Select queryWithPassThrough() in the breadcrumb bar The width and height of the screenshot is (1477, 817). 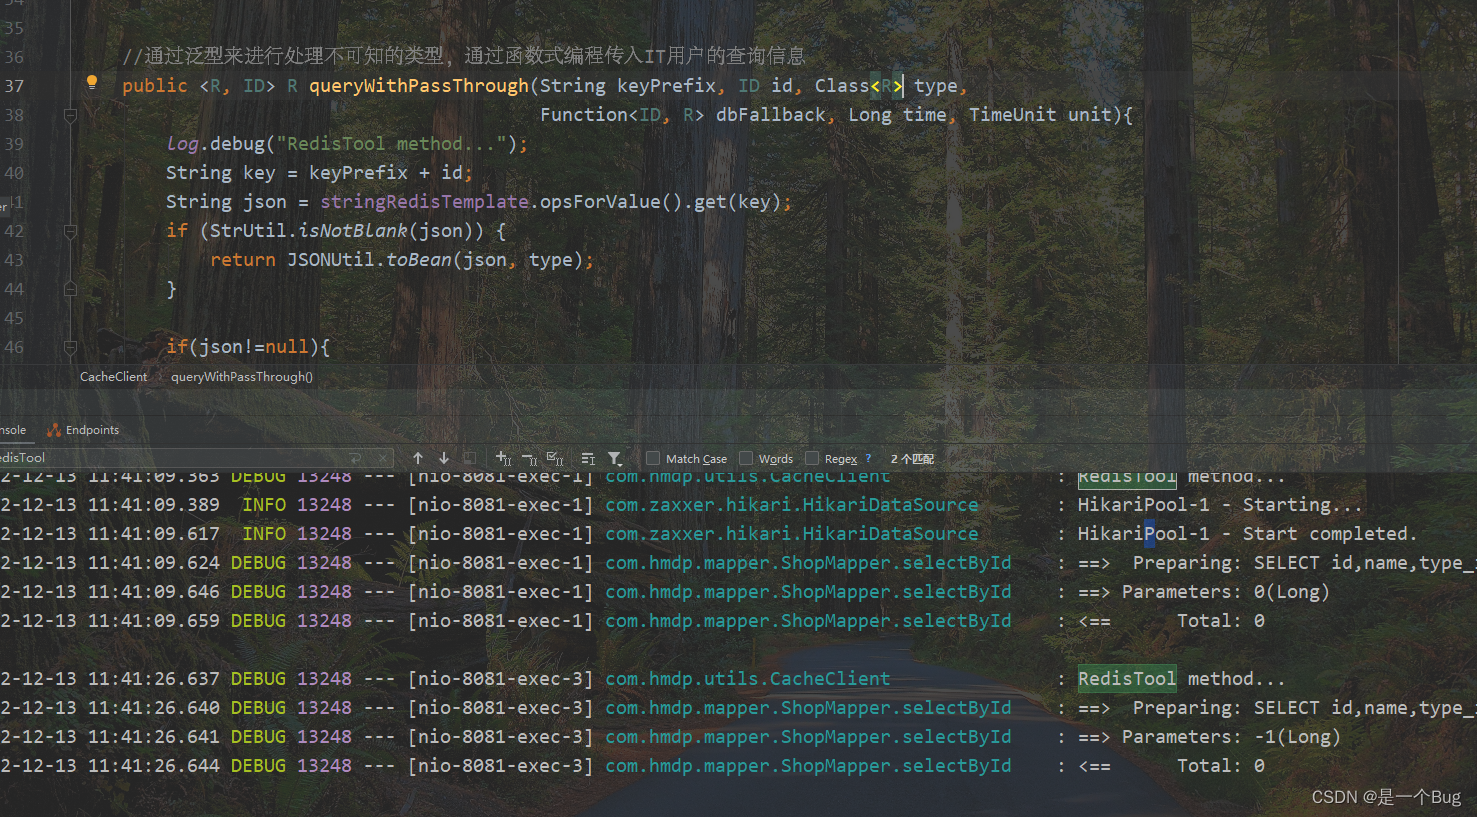point(242,377)
